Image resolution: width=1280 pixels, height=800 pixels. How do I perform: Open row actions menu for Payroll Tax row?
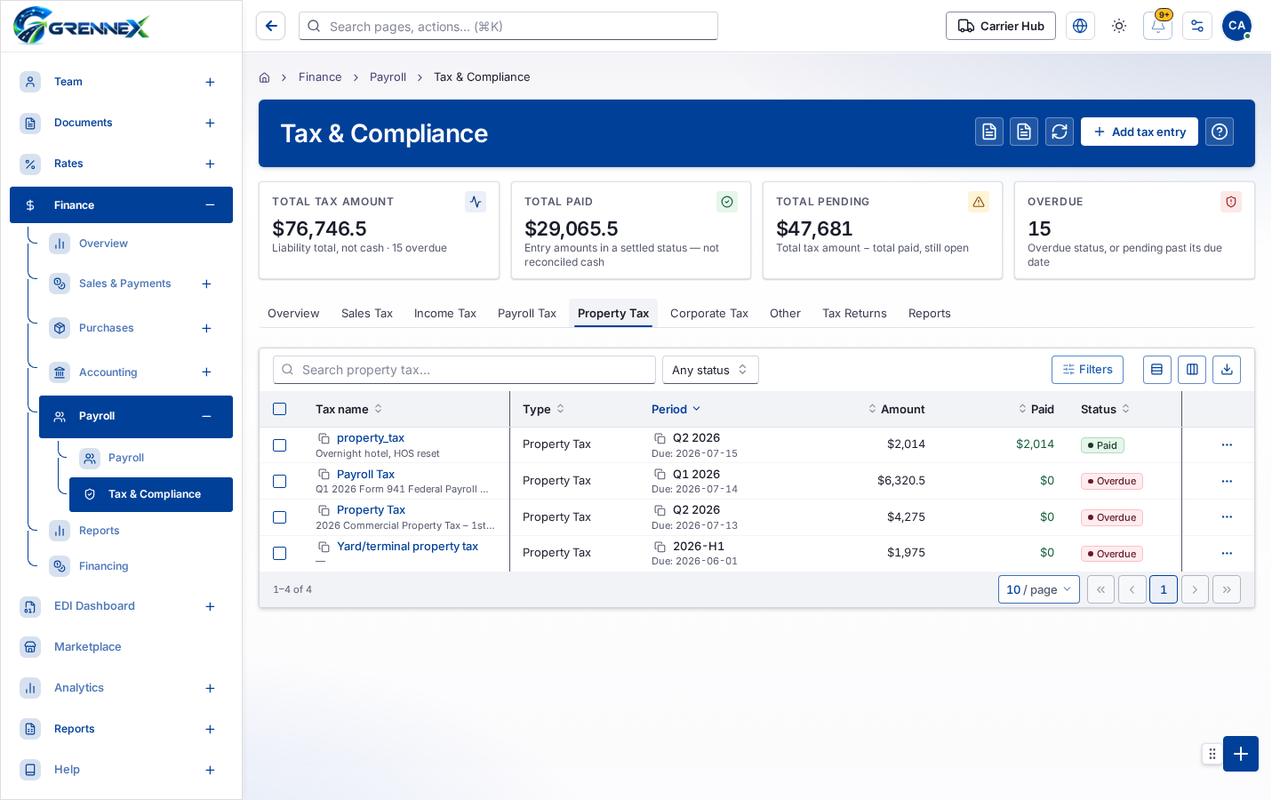(1227, 481)
